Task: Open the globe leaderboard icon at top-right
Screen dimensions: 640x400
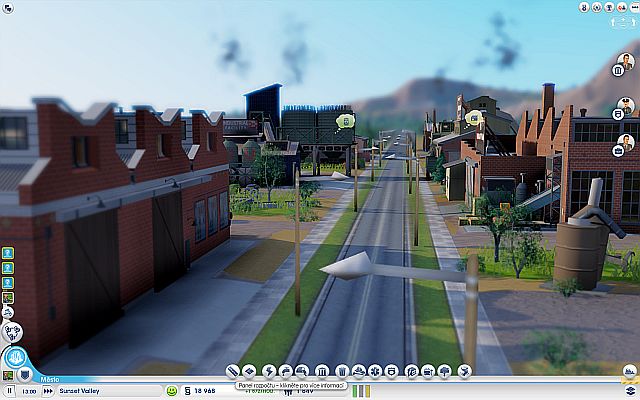Action: point(597,7)
